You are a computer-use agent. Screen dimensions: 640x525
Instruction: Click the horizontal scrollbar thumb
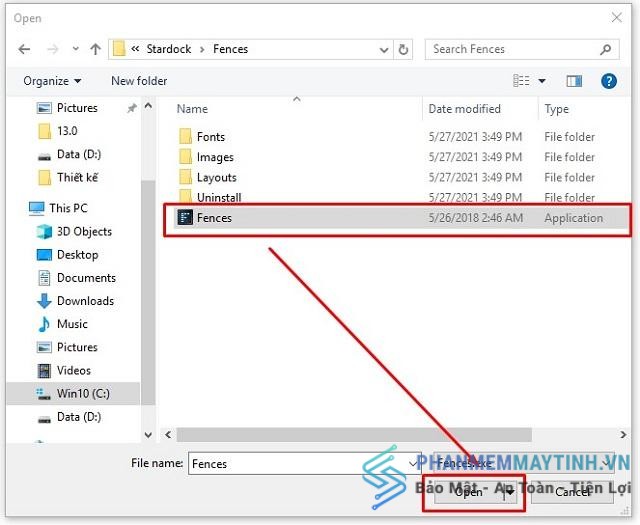click(354, 435)
